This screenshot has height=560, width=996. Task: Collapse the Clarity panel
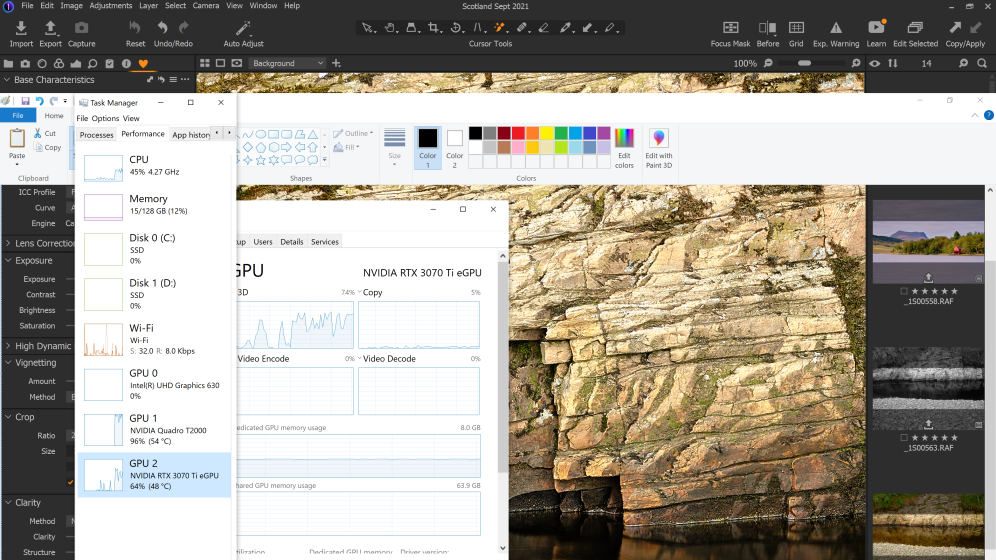pos(8,502)
